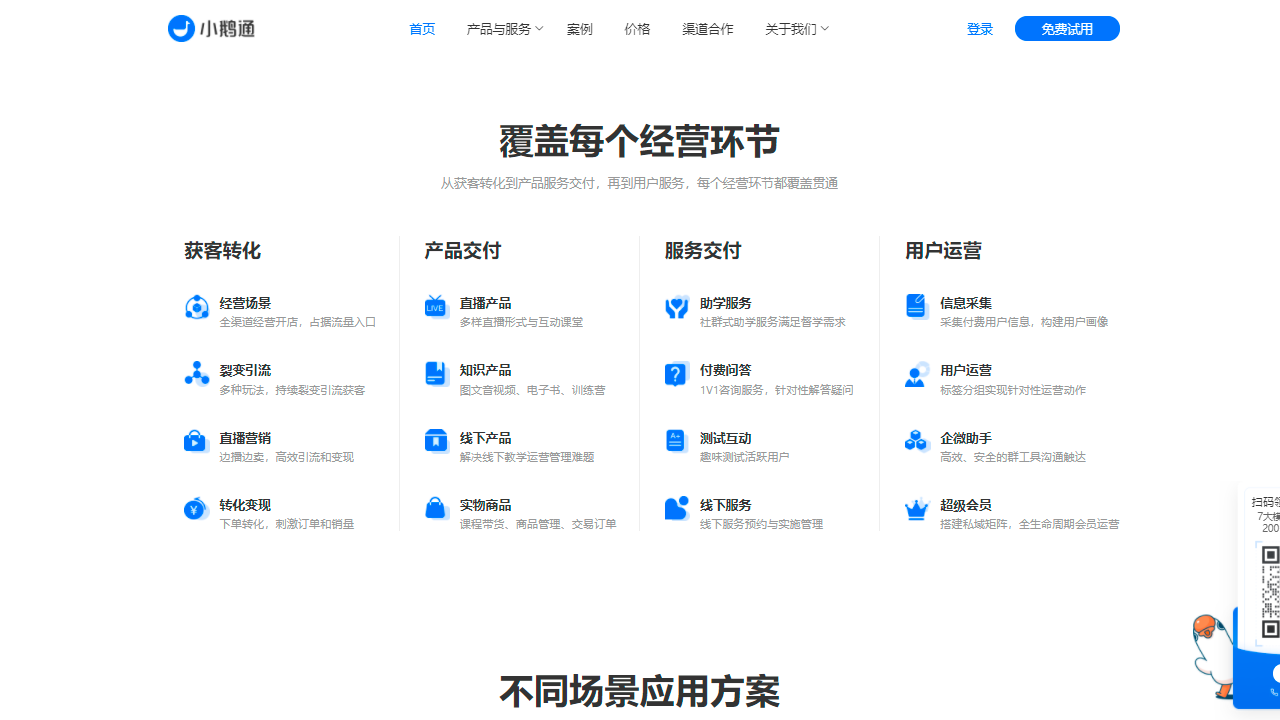This screenshot has height=720, width=1280.
Task: Click the 直播产品 LIVE icon
Action: (x=436, y=307)
